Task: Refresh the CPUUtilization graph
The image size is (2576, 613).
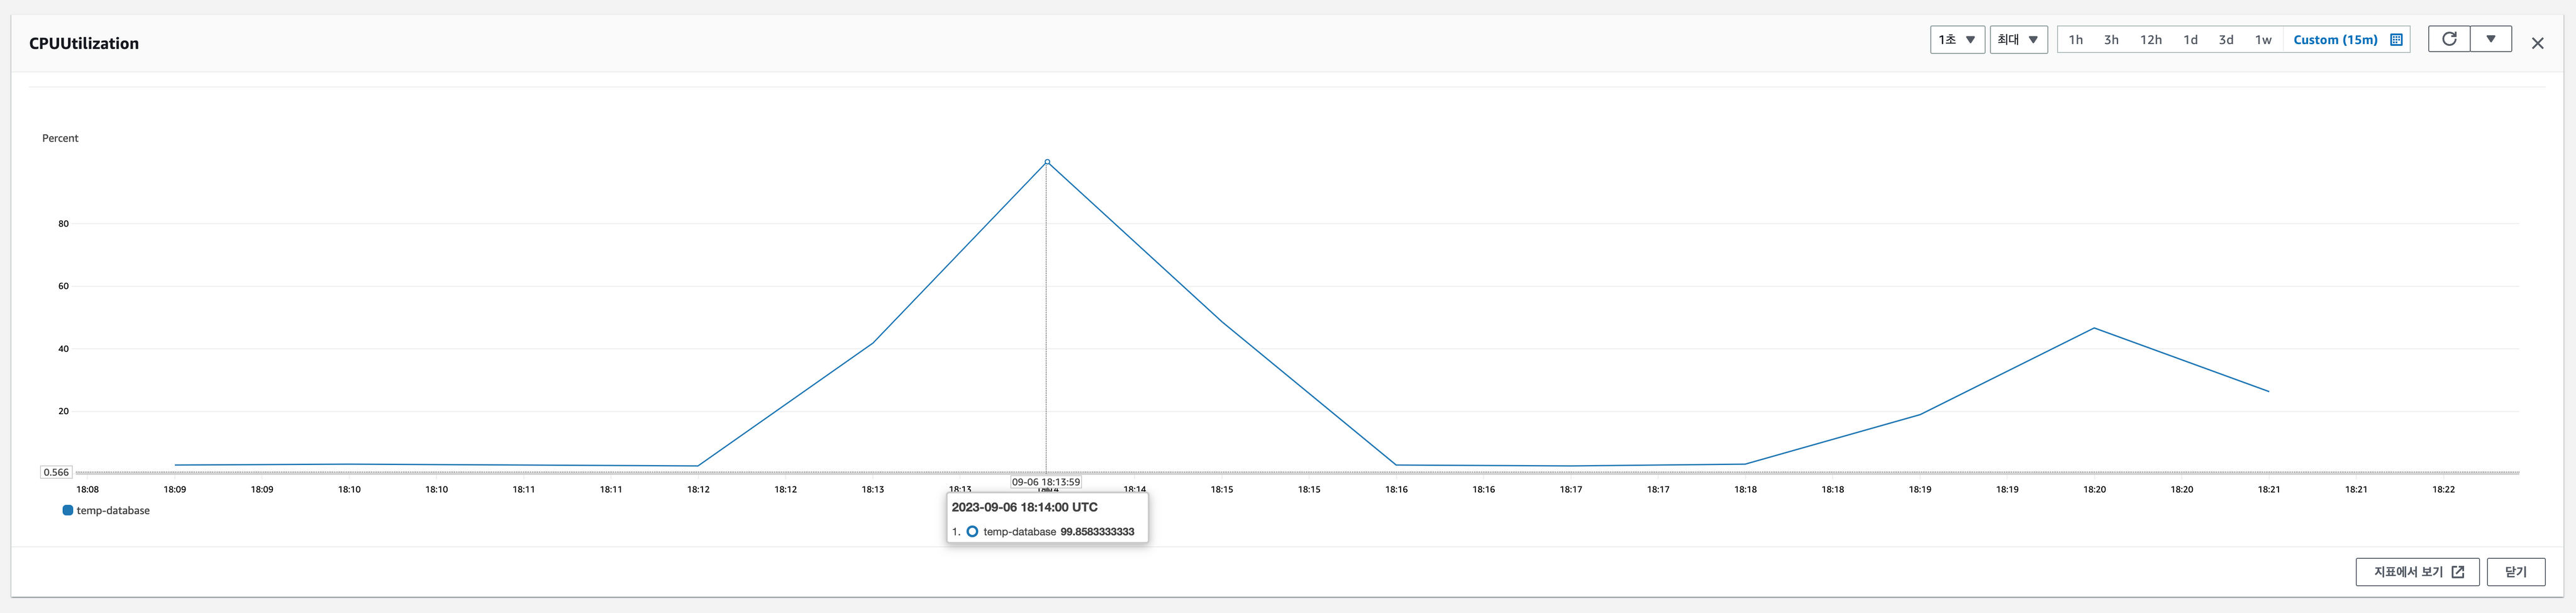Action: click(2449, 39)
